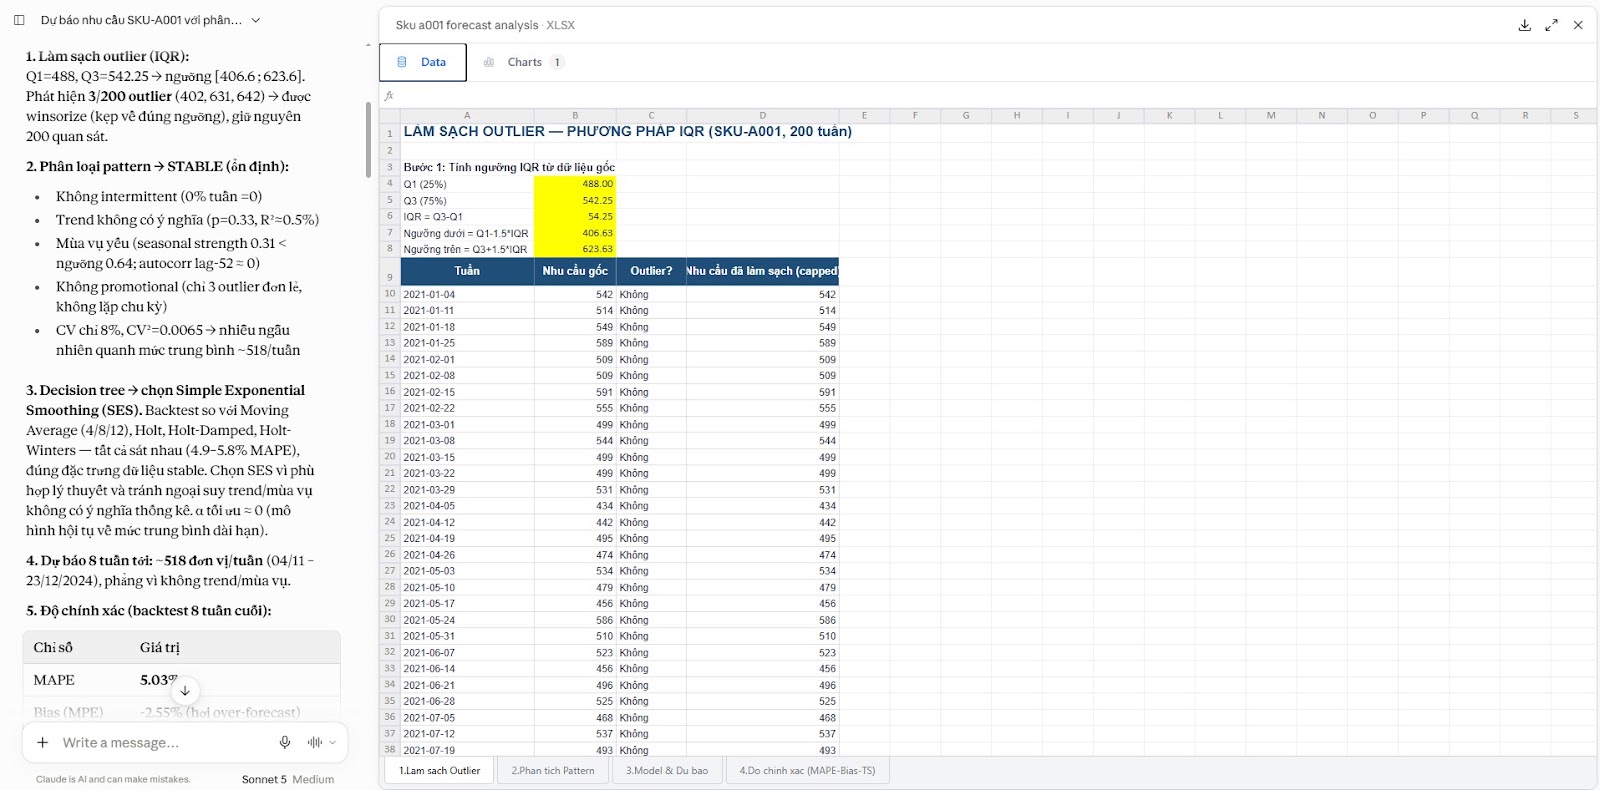The width and height of the screenshot is (1600, 790).
Task: Open the 1.Lam sach Outlier sheet
Action: pos(439,771)
